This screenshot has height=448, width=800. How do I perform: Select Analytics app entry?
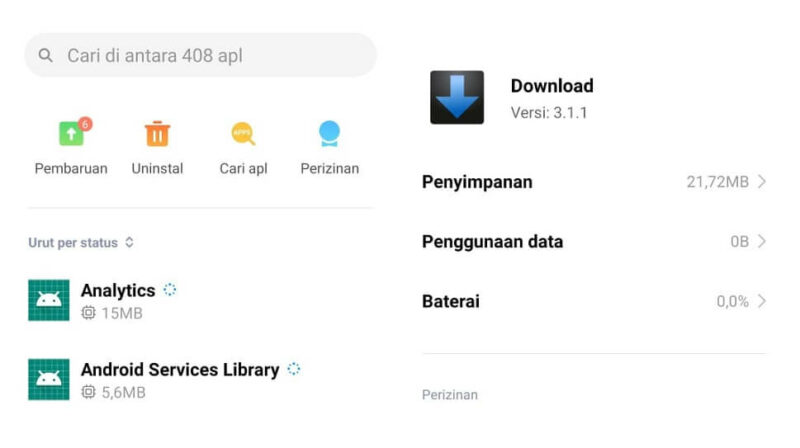[x=201, y=300]
